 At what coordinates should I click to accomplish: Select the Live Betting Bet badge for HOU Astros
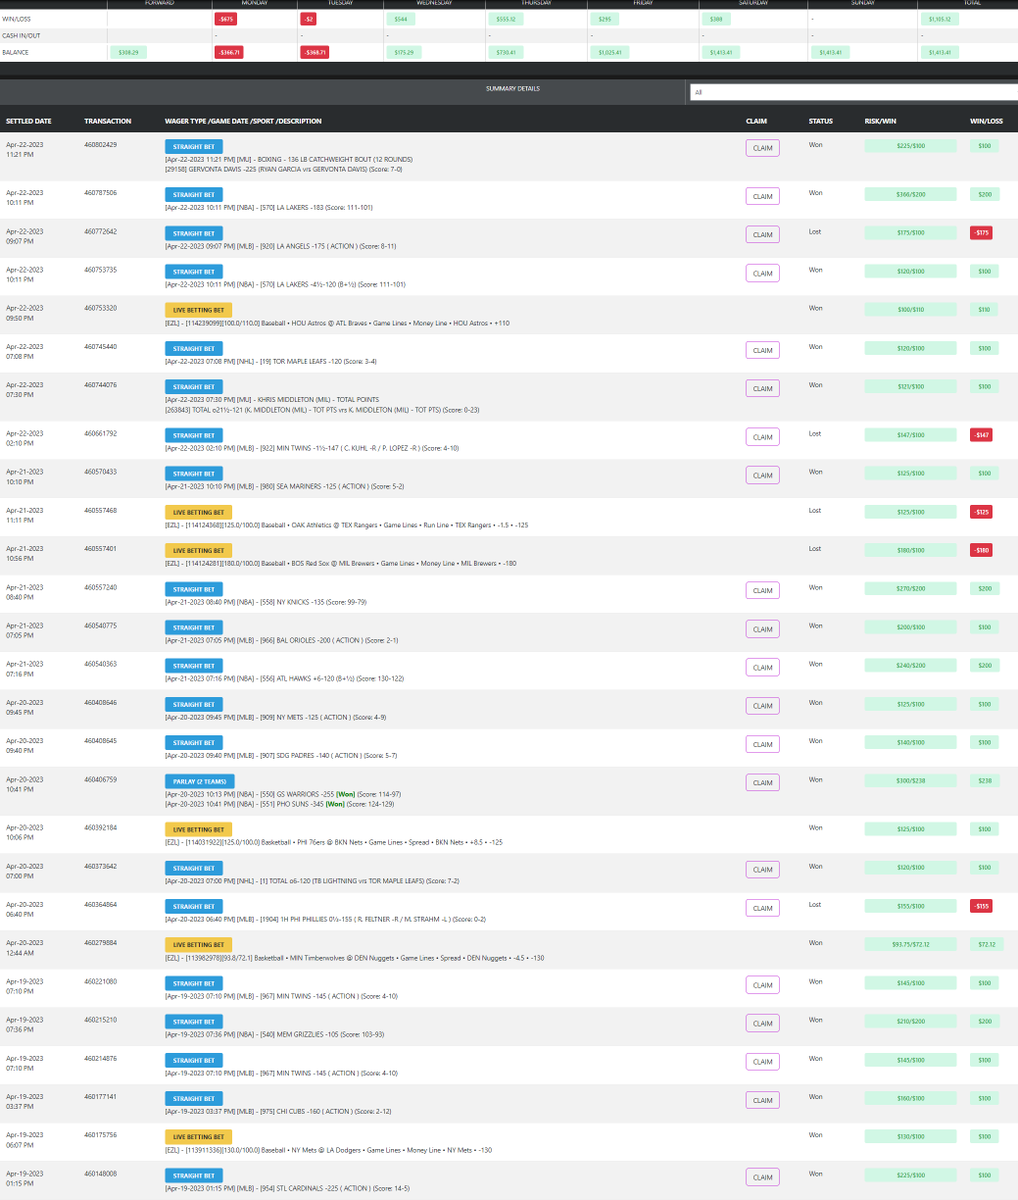(x=198, y=310)
